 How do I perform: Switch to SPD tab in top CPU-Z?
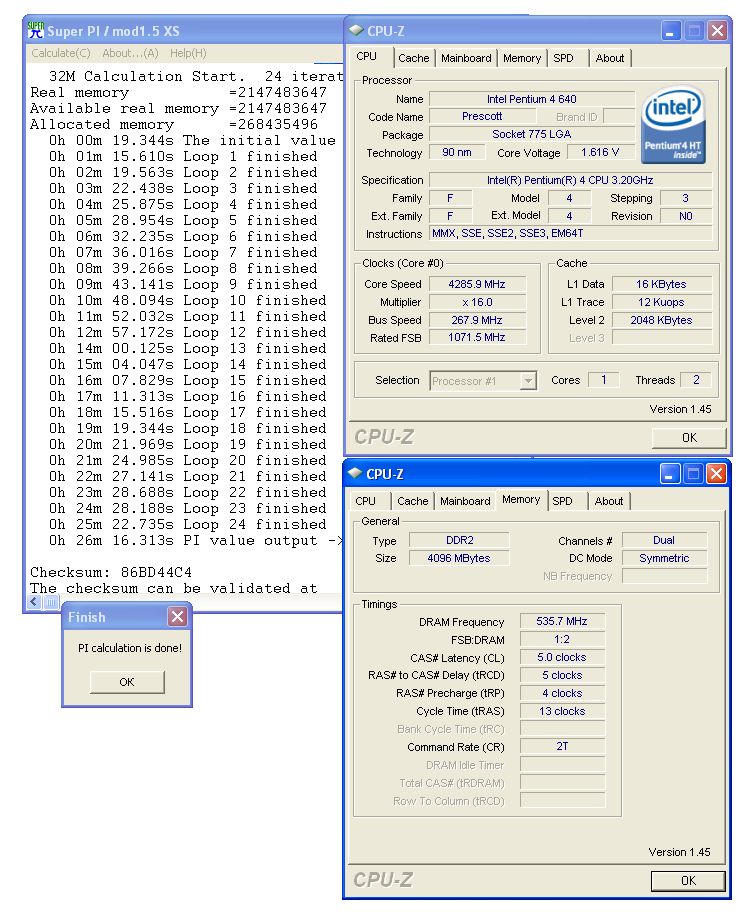click(563, 58)
